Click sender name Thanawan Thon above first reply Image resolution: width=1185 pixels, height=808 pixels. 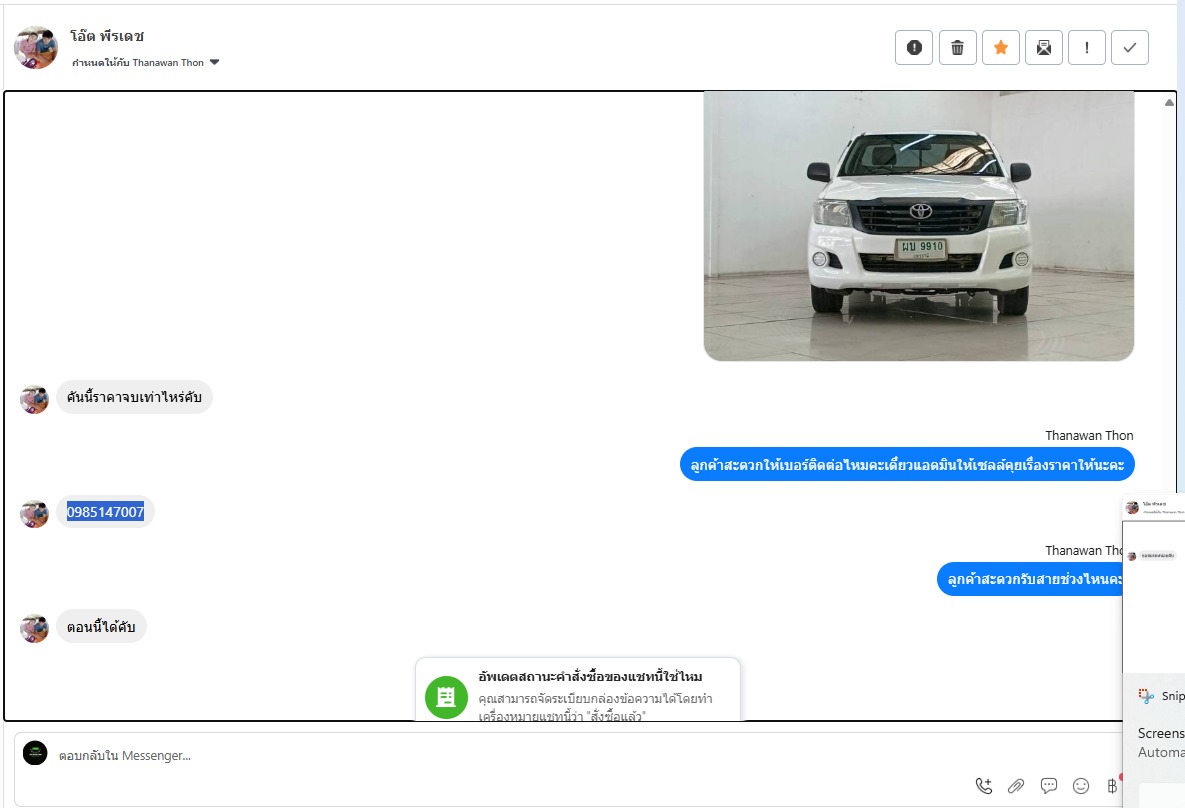pos(1089,435)
